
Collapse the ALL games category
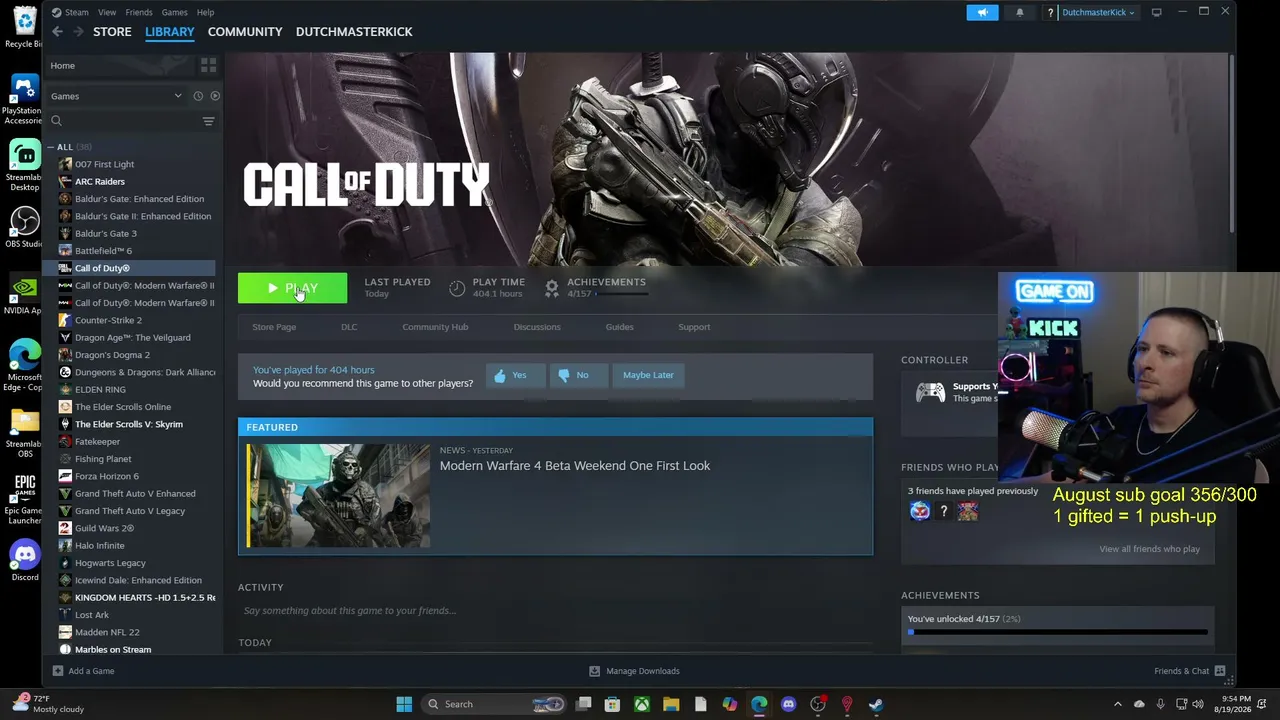pos(51,147)
